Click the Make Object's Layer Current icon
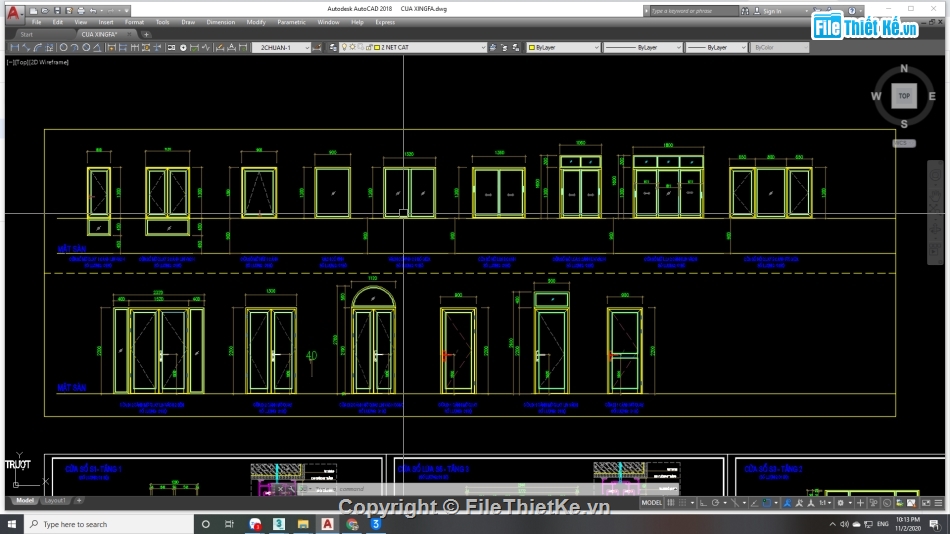This screenshot has width=950, height=534. 493,47
